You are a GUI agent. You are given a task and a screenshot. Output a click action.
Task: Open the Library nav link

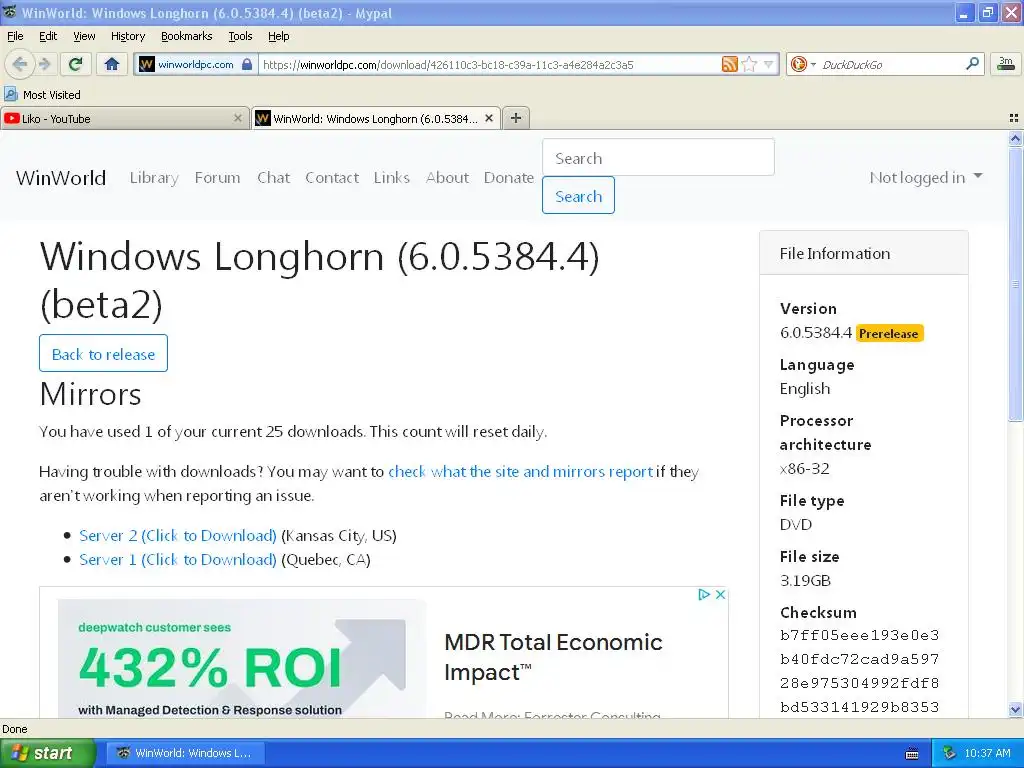click(154, 178)
